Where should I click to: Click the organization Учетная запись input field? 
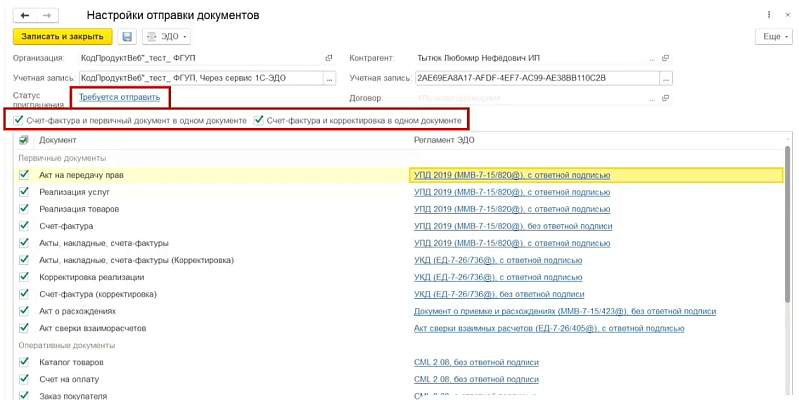(x=201, y=78)
